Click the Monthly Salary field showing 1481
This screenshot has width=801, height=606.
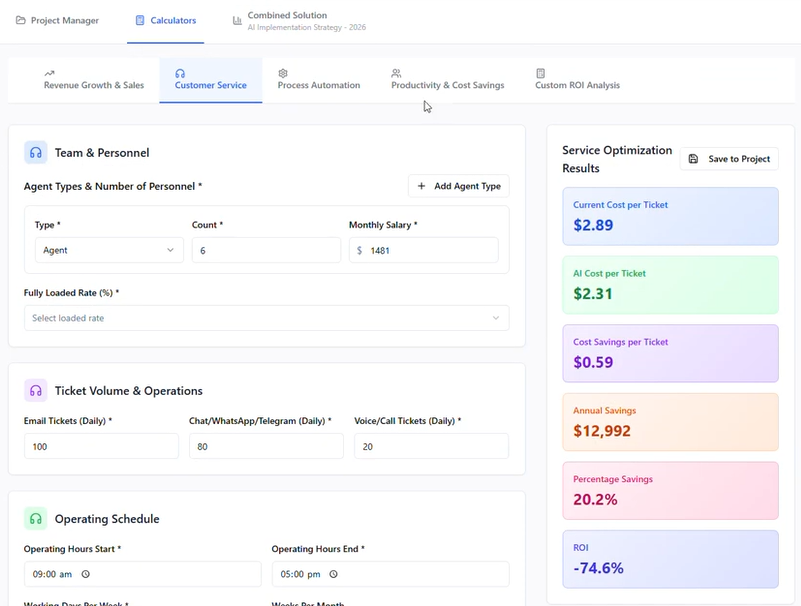click(x=424, y=250)
